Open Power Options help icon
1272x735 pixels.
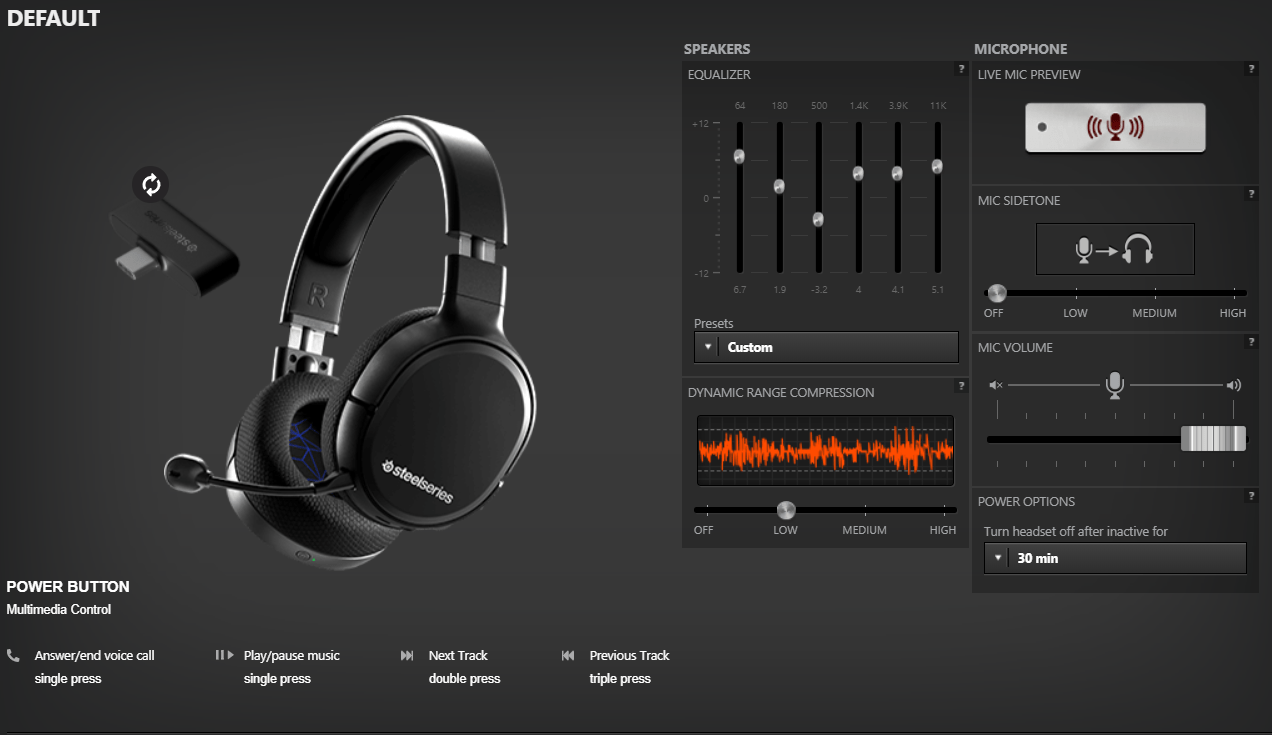pos(1251,496)
